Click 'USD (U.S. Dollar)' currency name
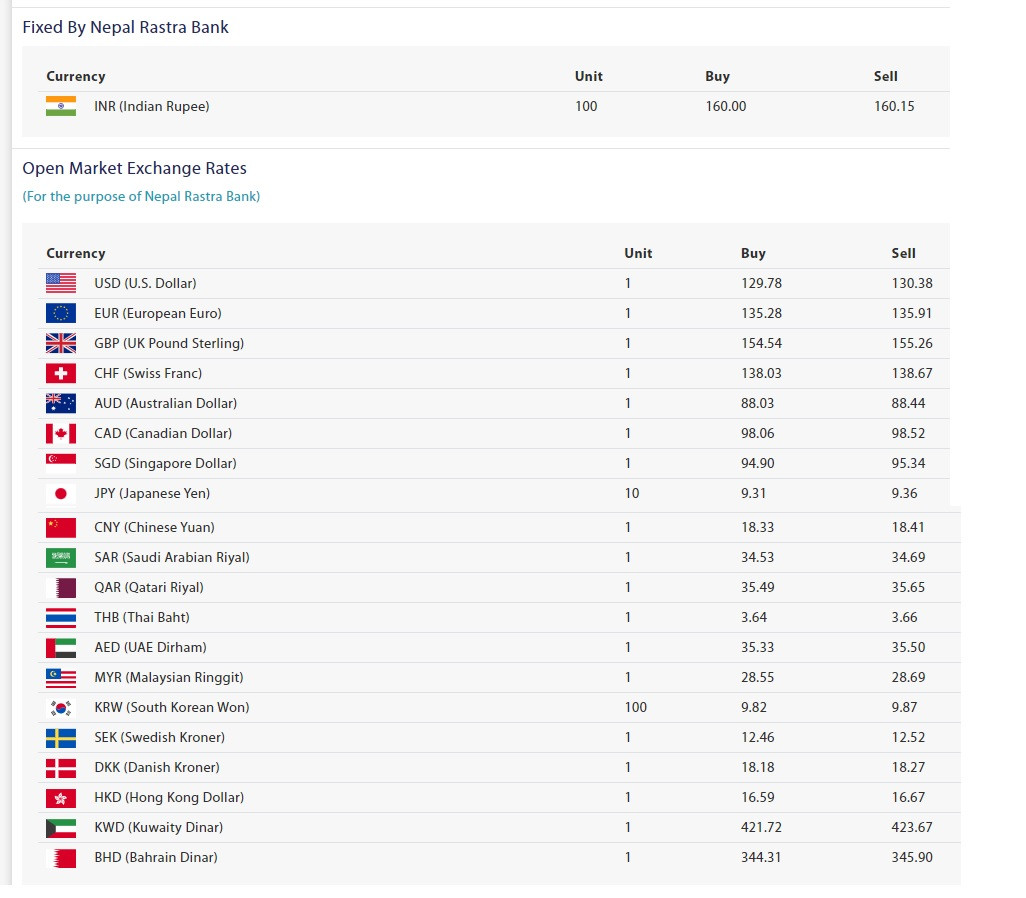The image size is (1026, 898). (x=145, y=283)
